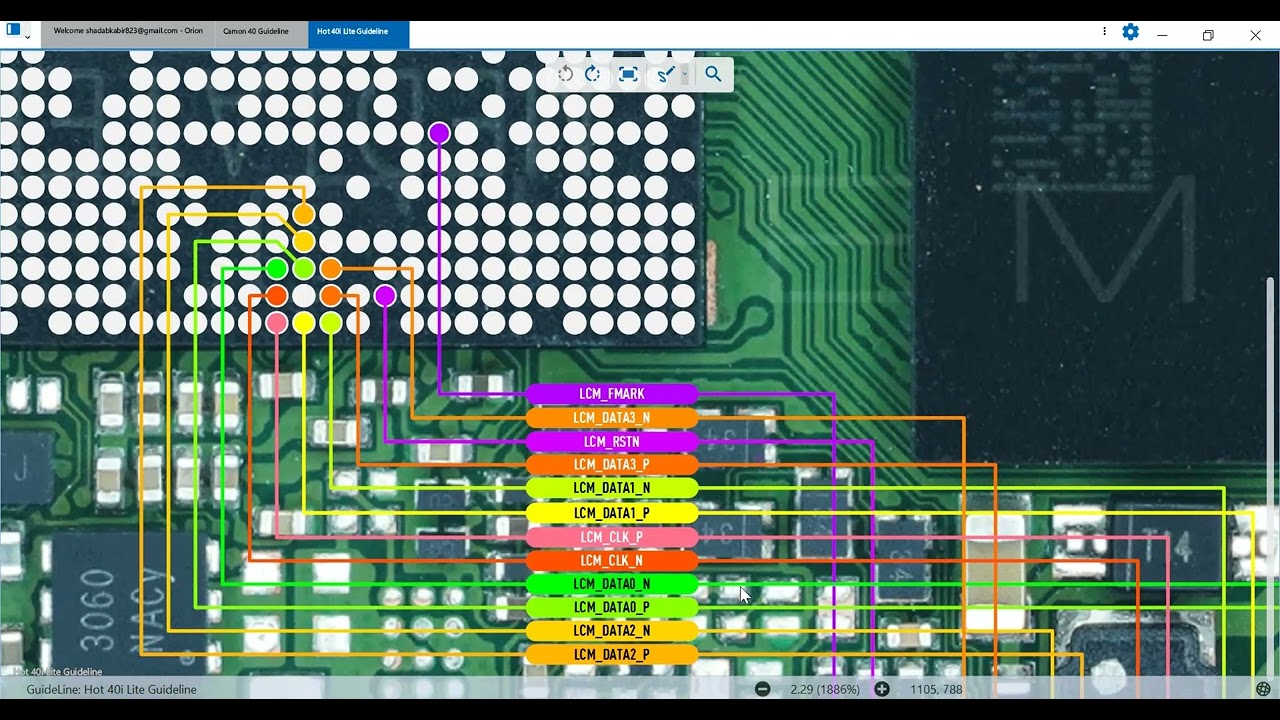Close the Orion window
Screen dimensions: 1280x720
tap(1255, 35)
